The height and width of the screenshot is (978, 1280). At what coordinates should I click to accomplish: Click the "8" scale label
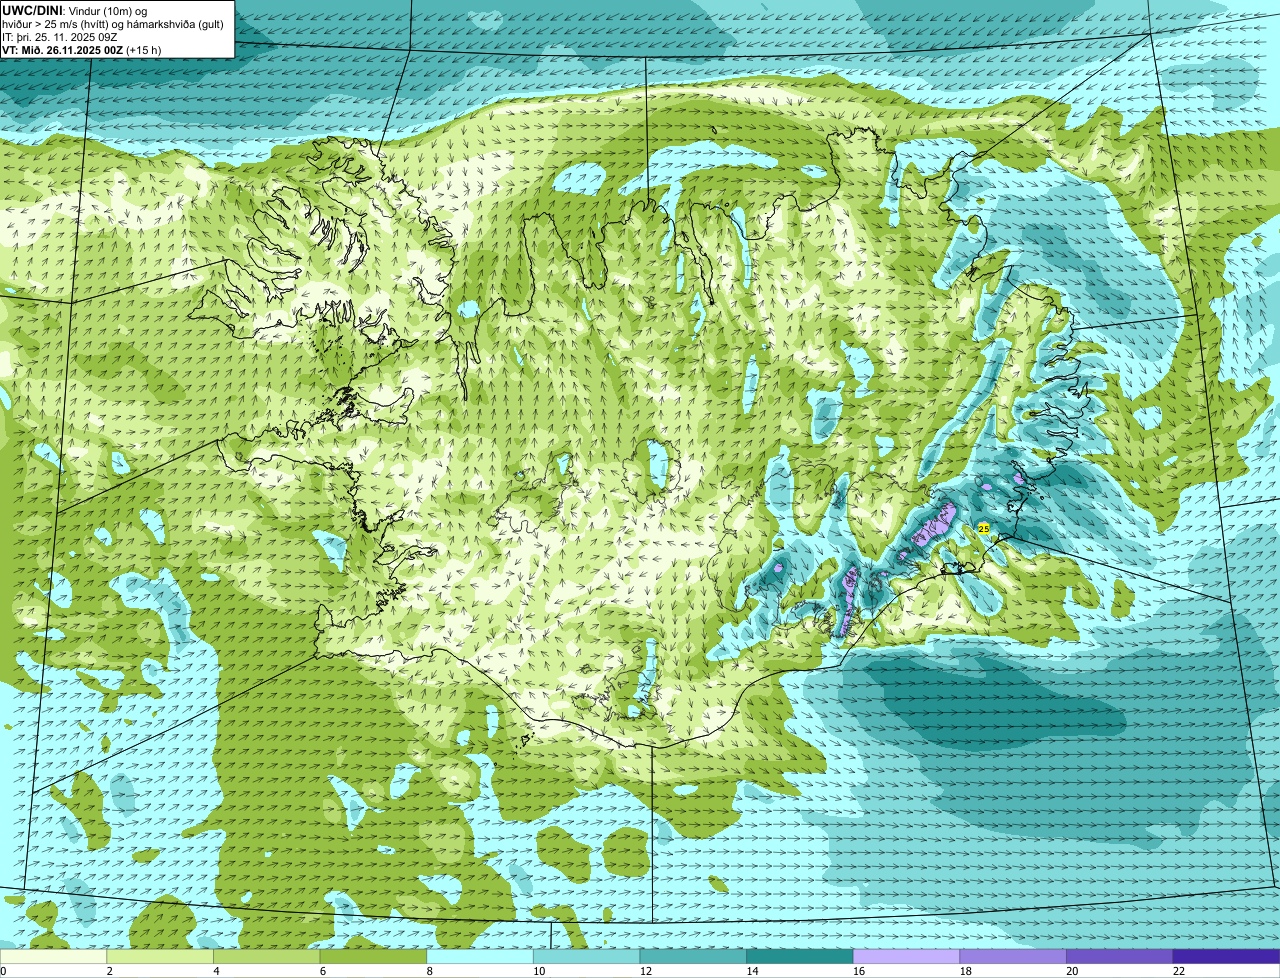click(x=428, y=971)
